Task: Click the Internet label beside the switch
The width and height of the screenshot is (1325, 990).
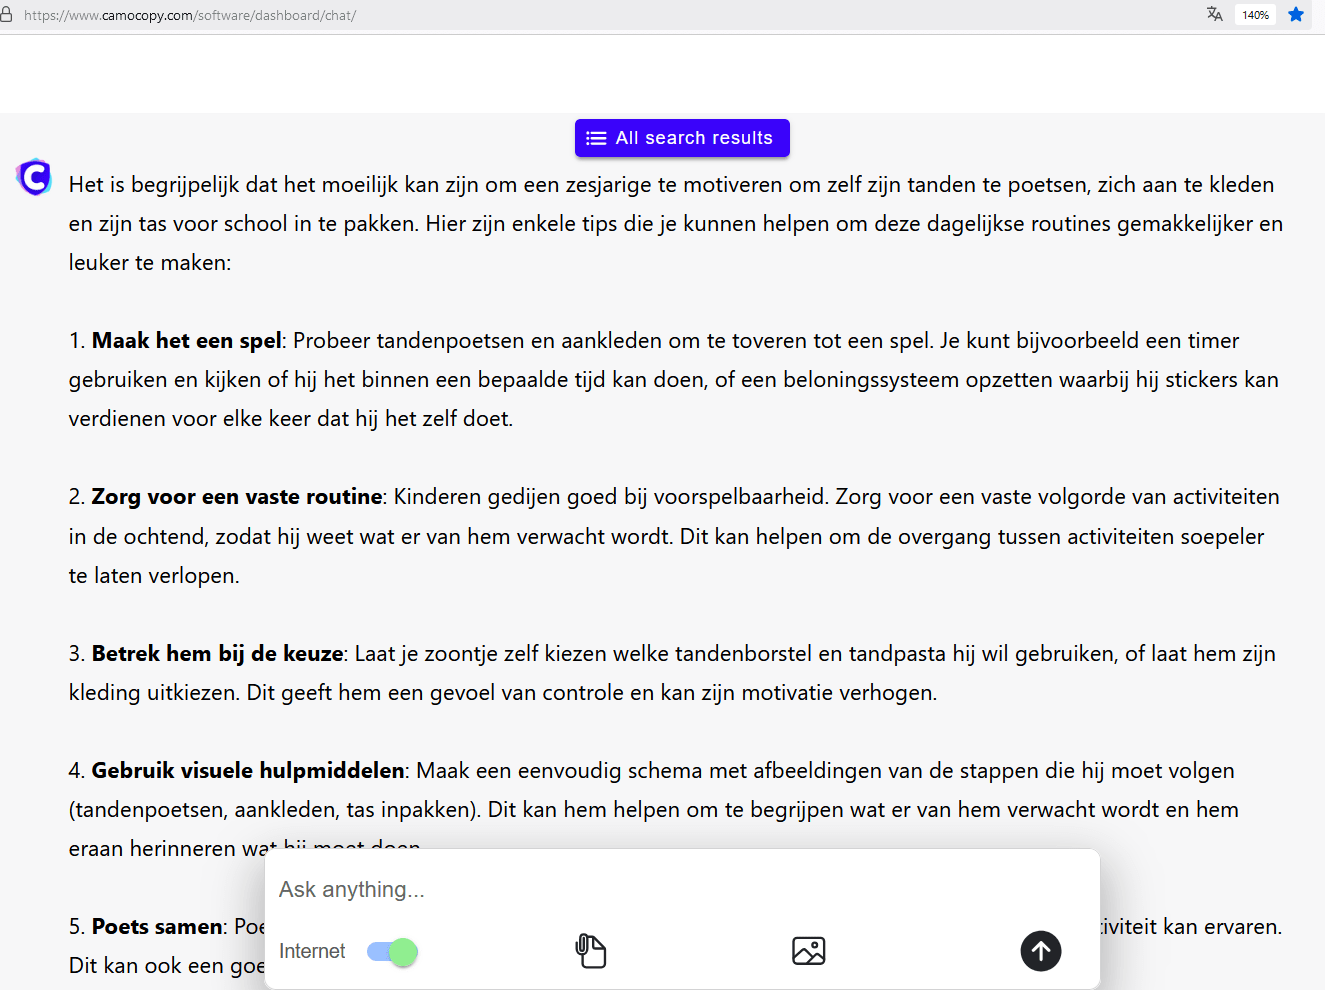Action: (312, 951)
